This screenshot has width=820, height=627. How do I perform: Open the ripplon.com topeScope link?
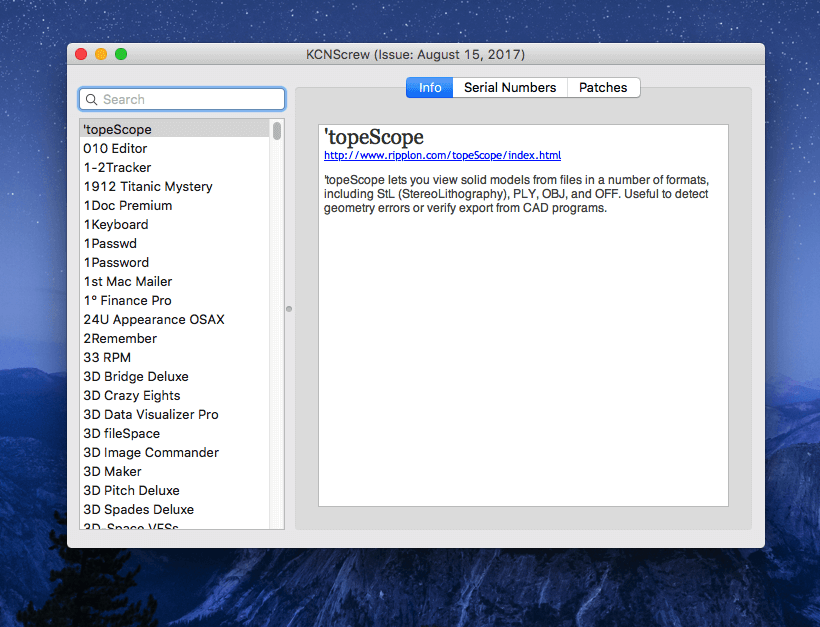(442, 156)
